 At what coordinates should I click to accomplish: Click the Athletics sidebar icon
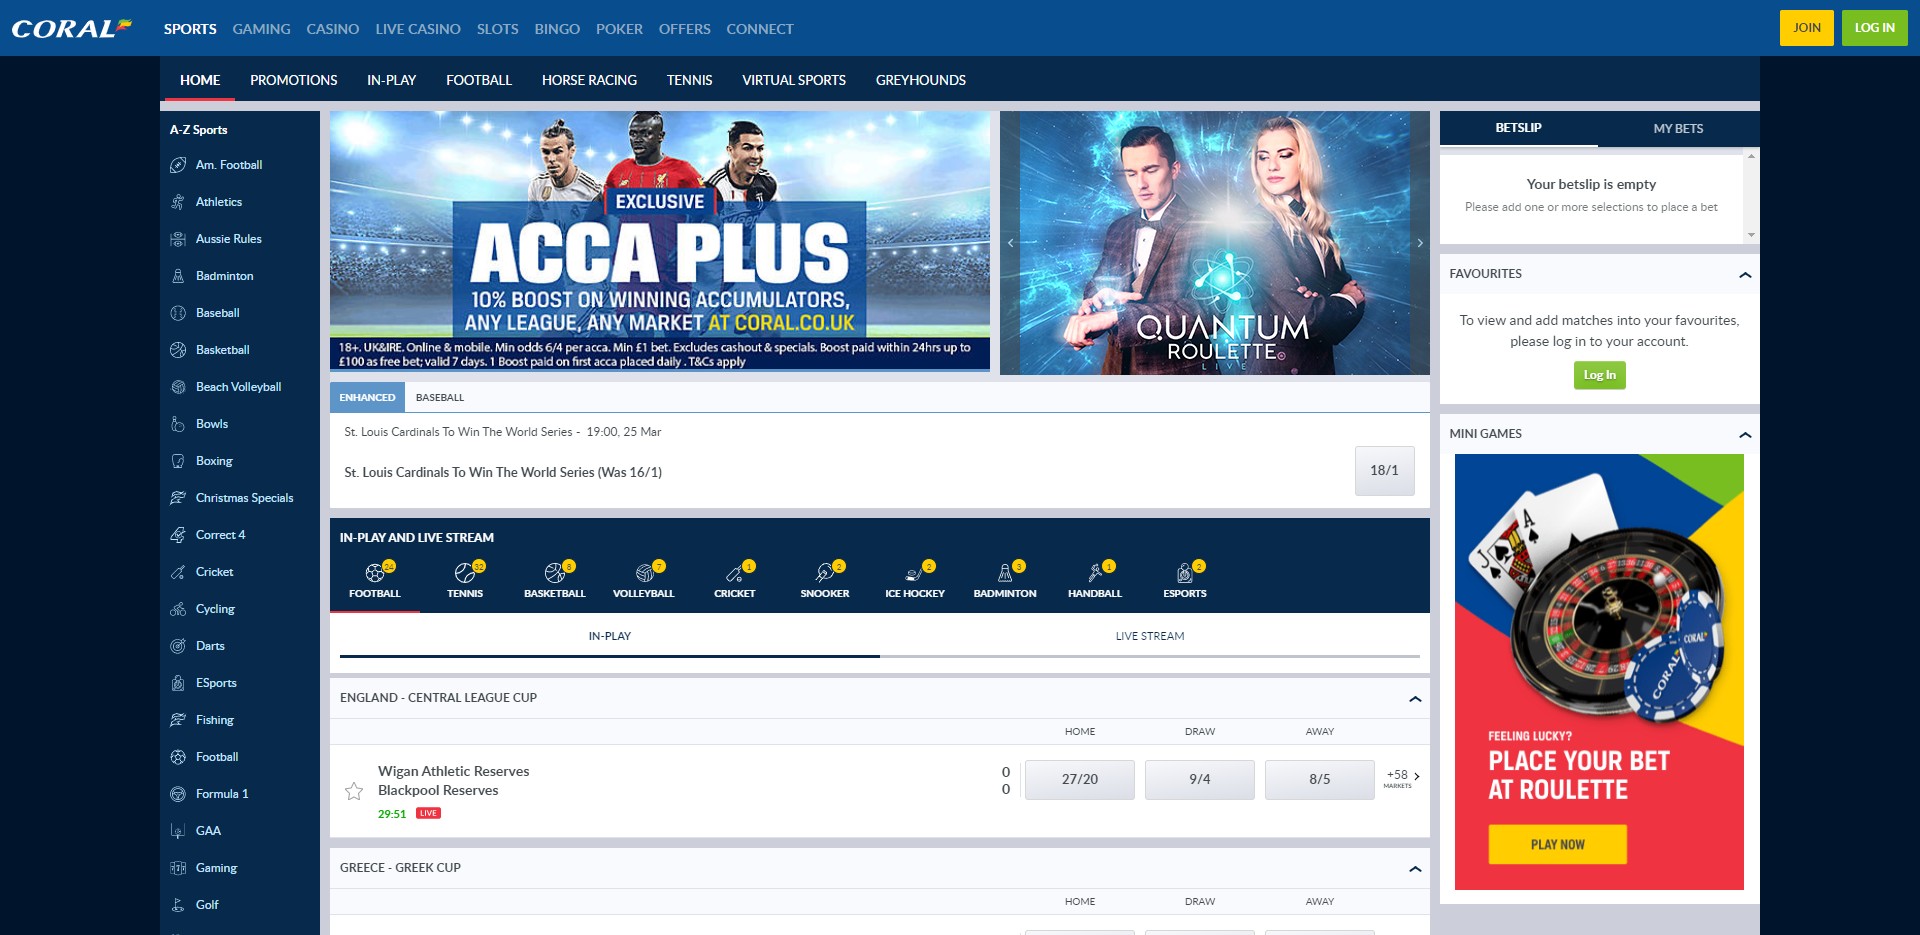[x=178, y=202]
